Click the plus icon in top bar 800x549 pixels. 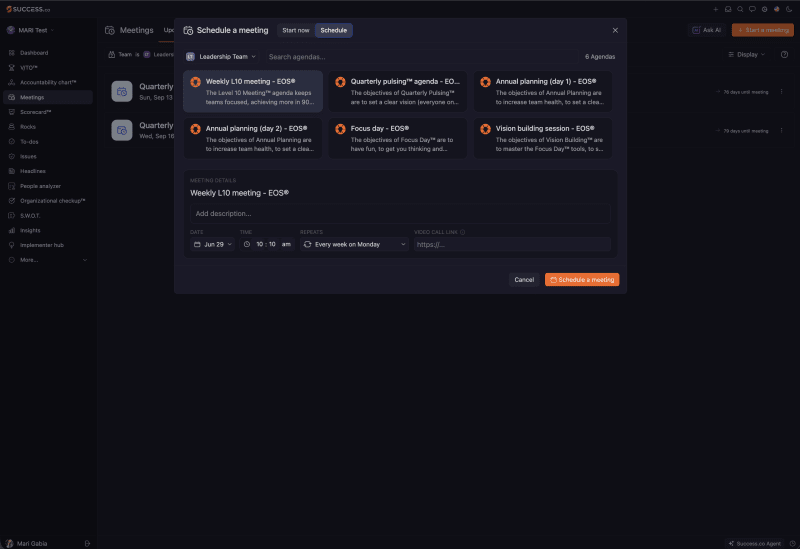[x=715, y=9]
